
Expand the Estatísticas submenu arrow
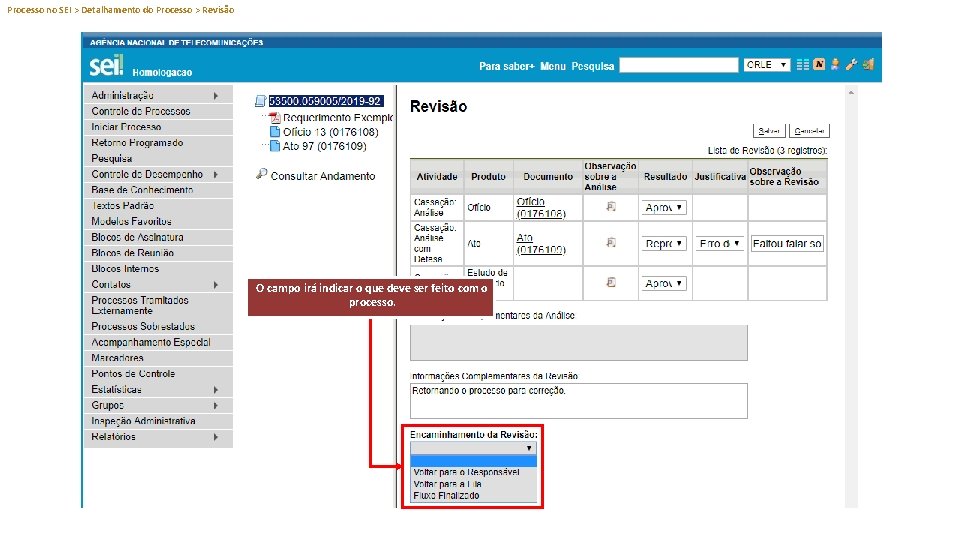(x=216, y=389)
